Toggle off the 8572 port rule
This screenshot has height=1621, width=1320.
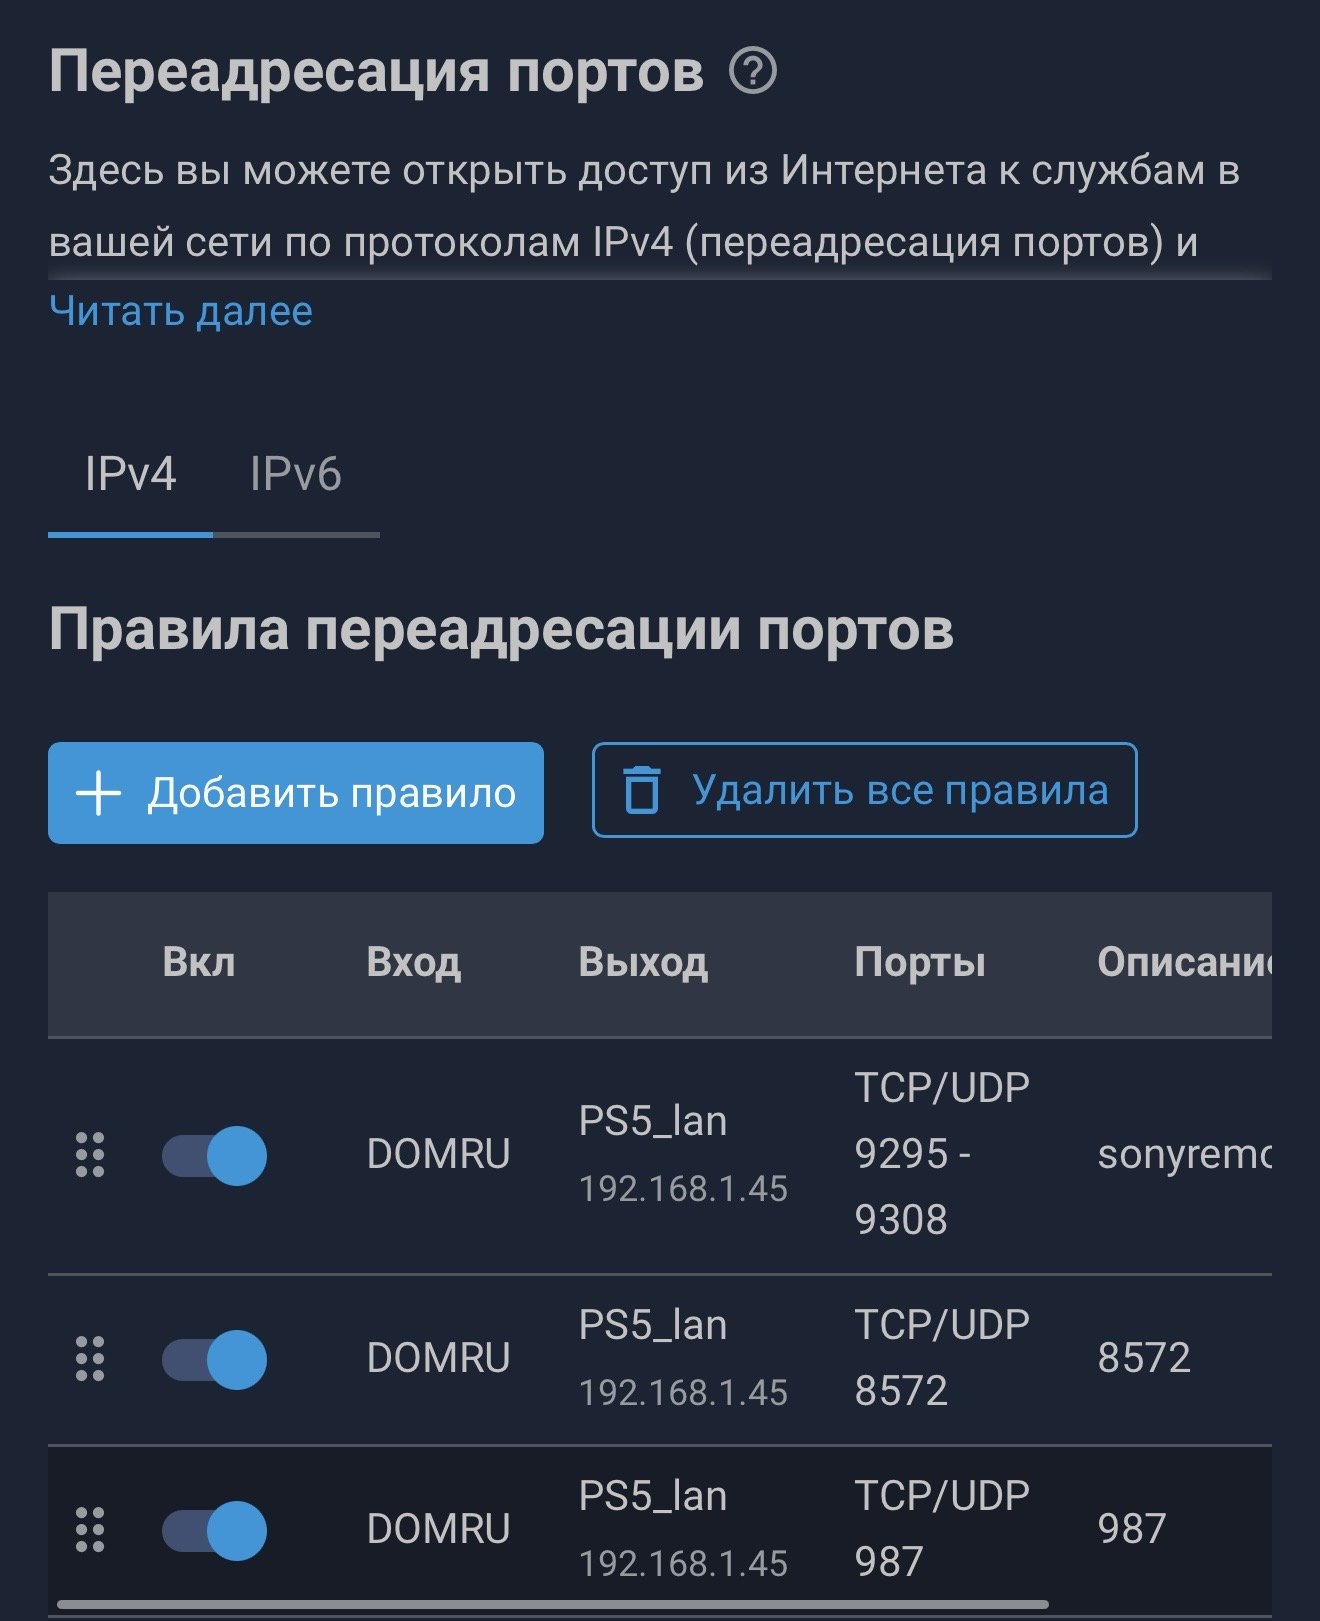[x=215, y=1359]
